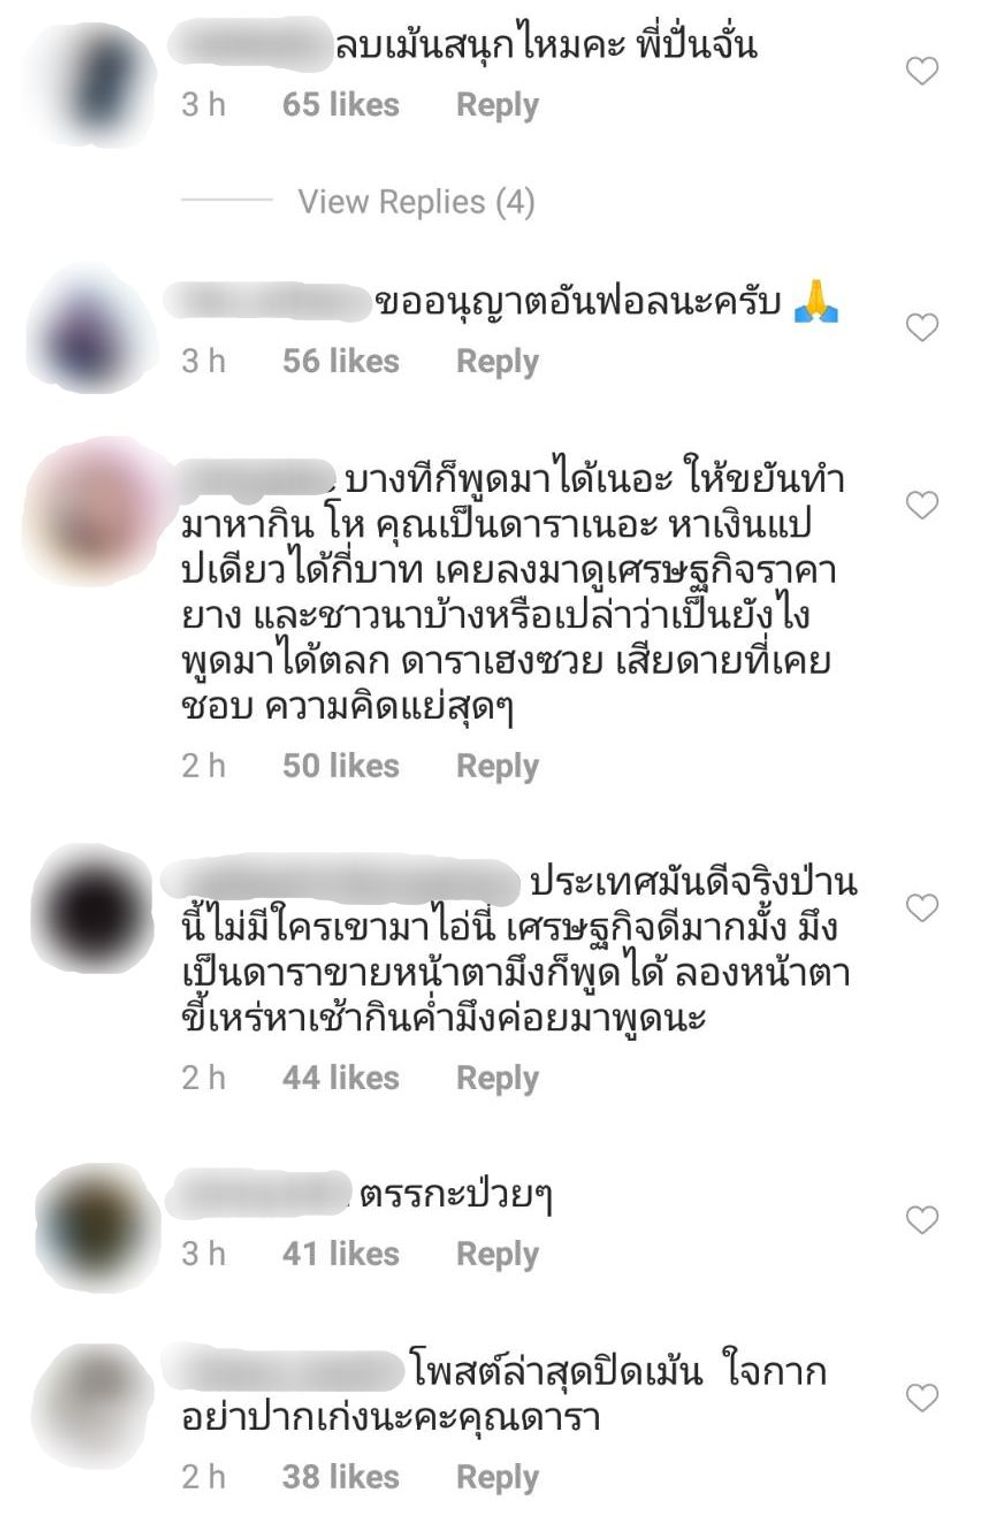Image resolution: width=1000 pixels, height=1537 pixels.
Task: Open the 44 likes count list
Action: (x=340, y=1077)
